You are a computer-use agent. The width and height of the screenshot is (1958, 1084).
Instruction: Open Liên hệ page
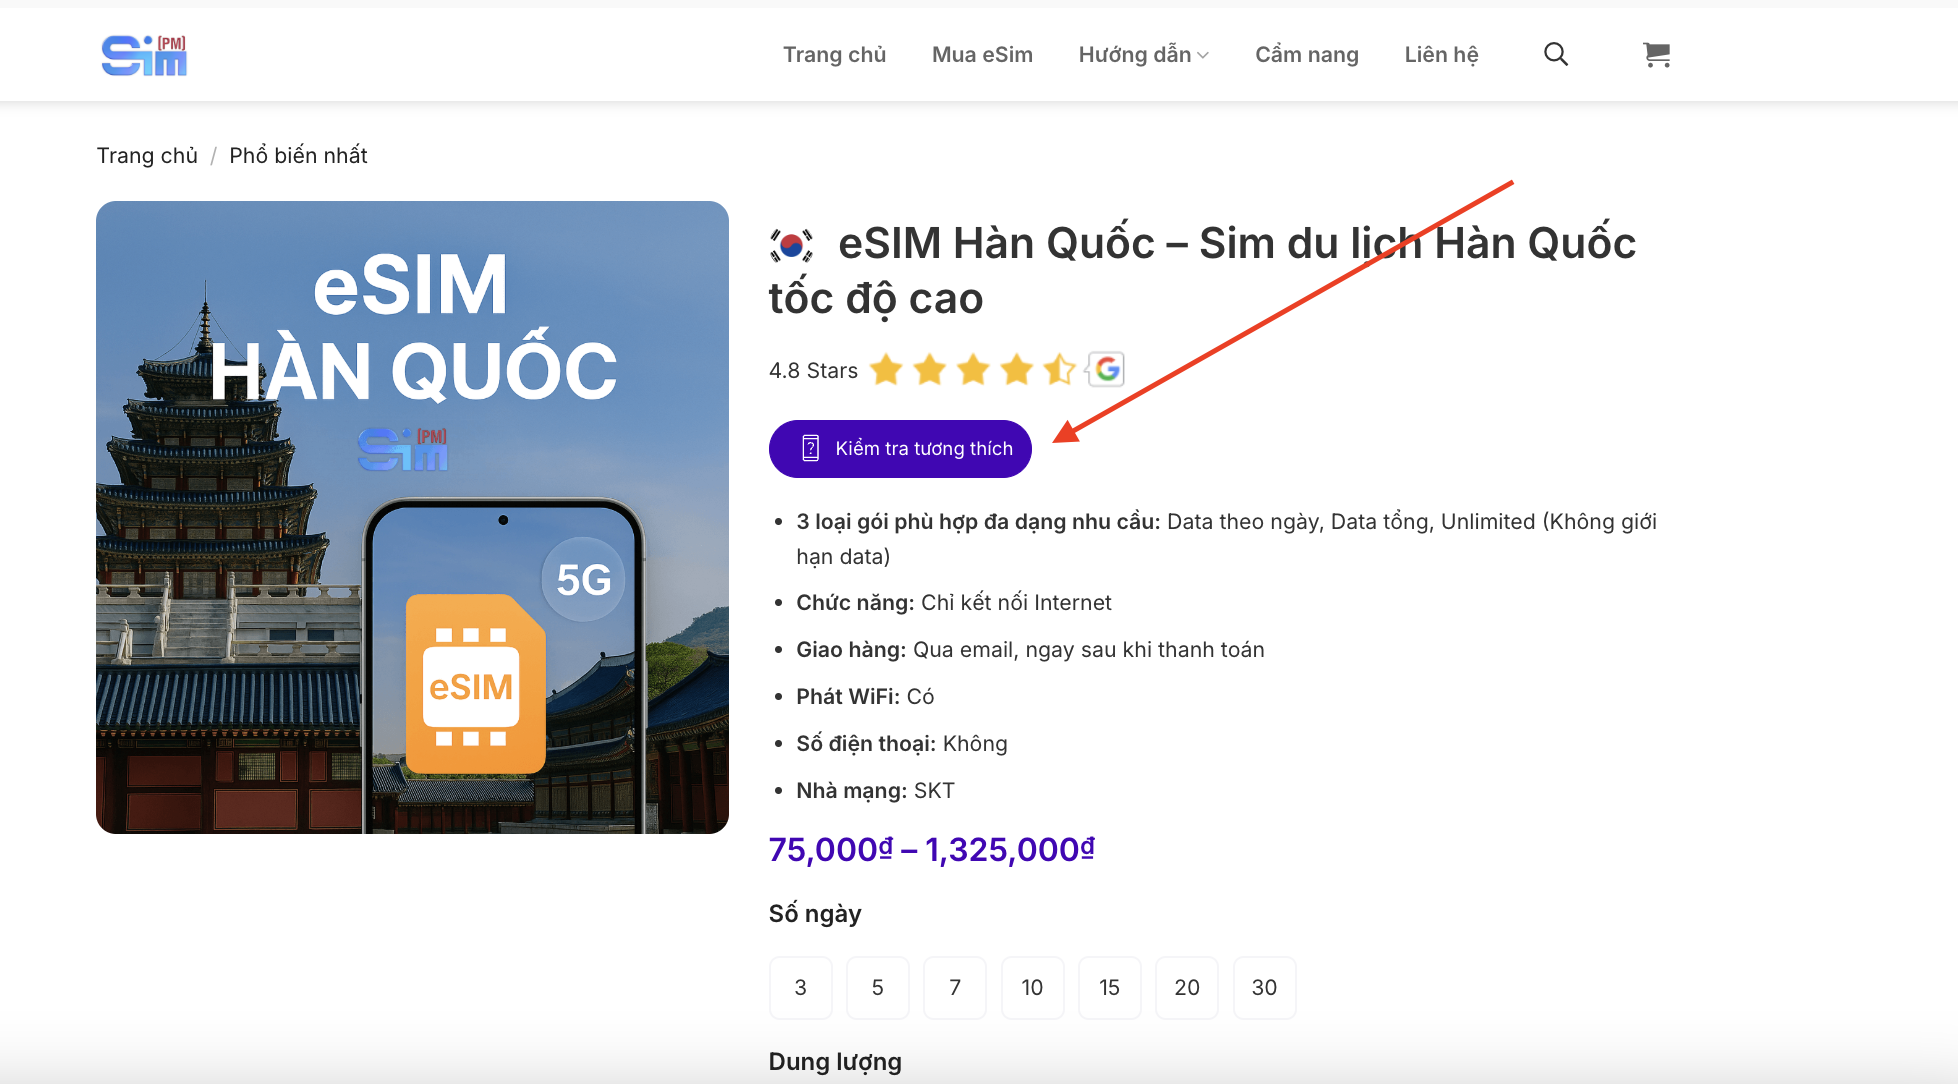[1441, 54]
